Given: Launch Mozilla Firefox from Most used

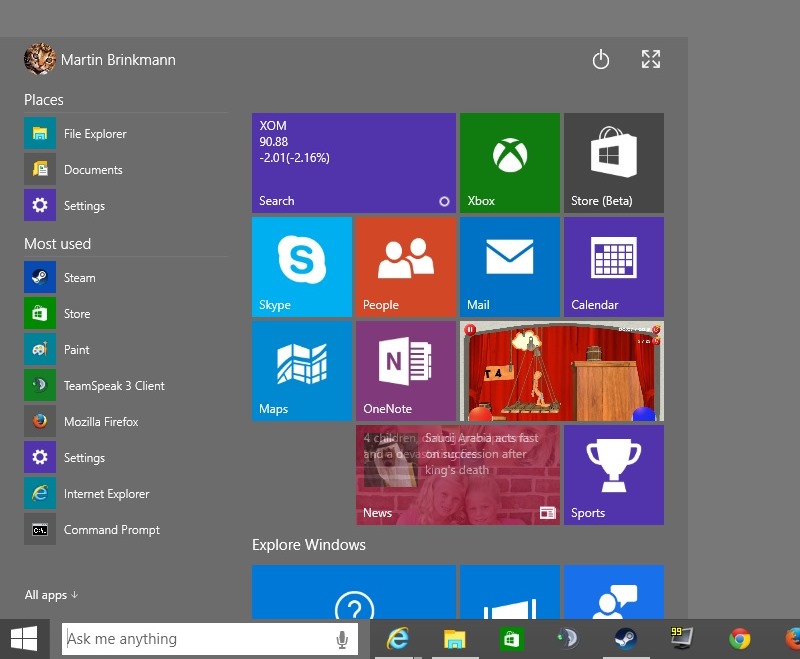Looking at the screenshot, I should [x=126, y=422].
